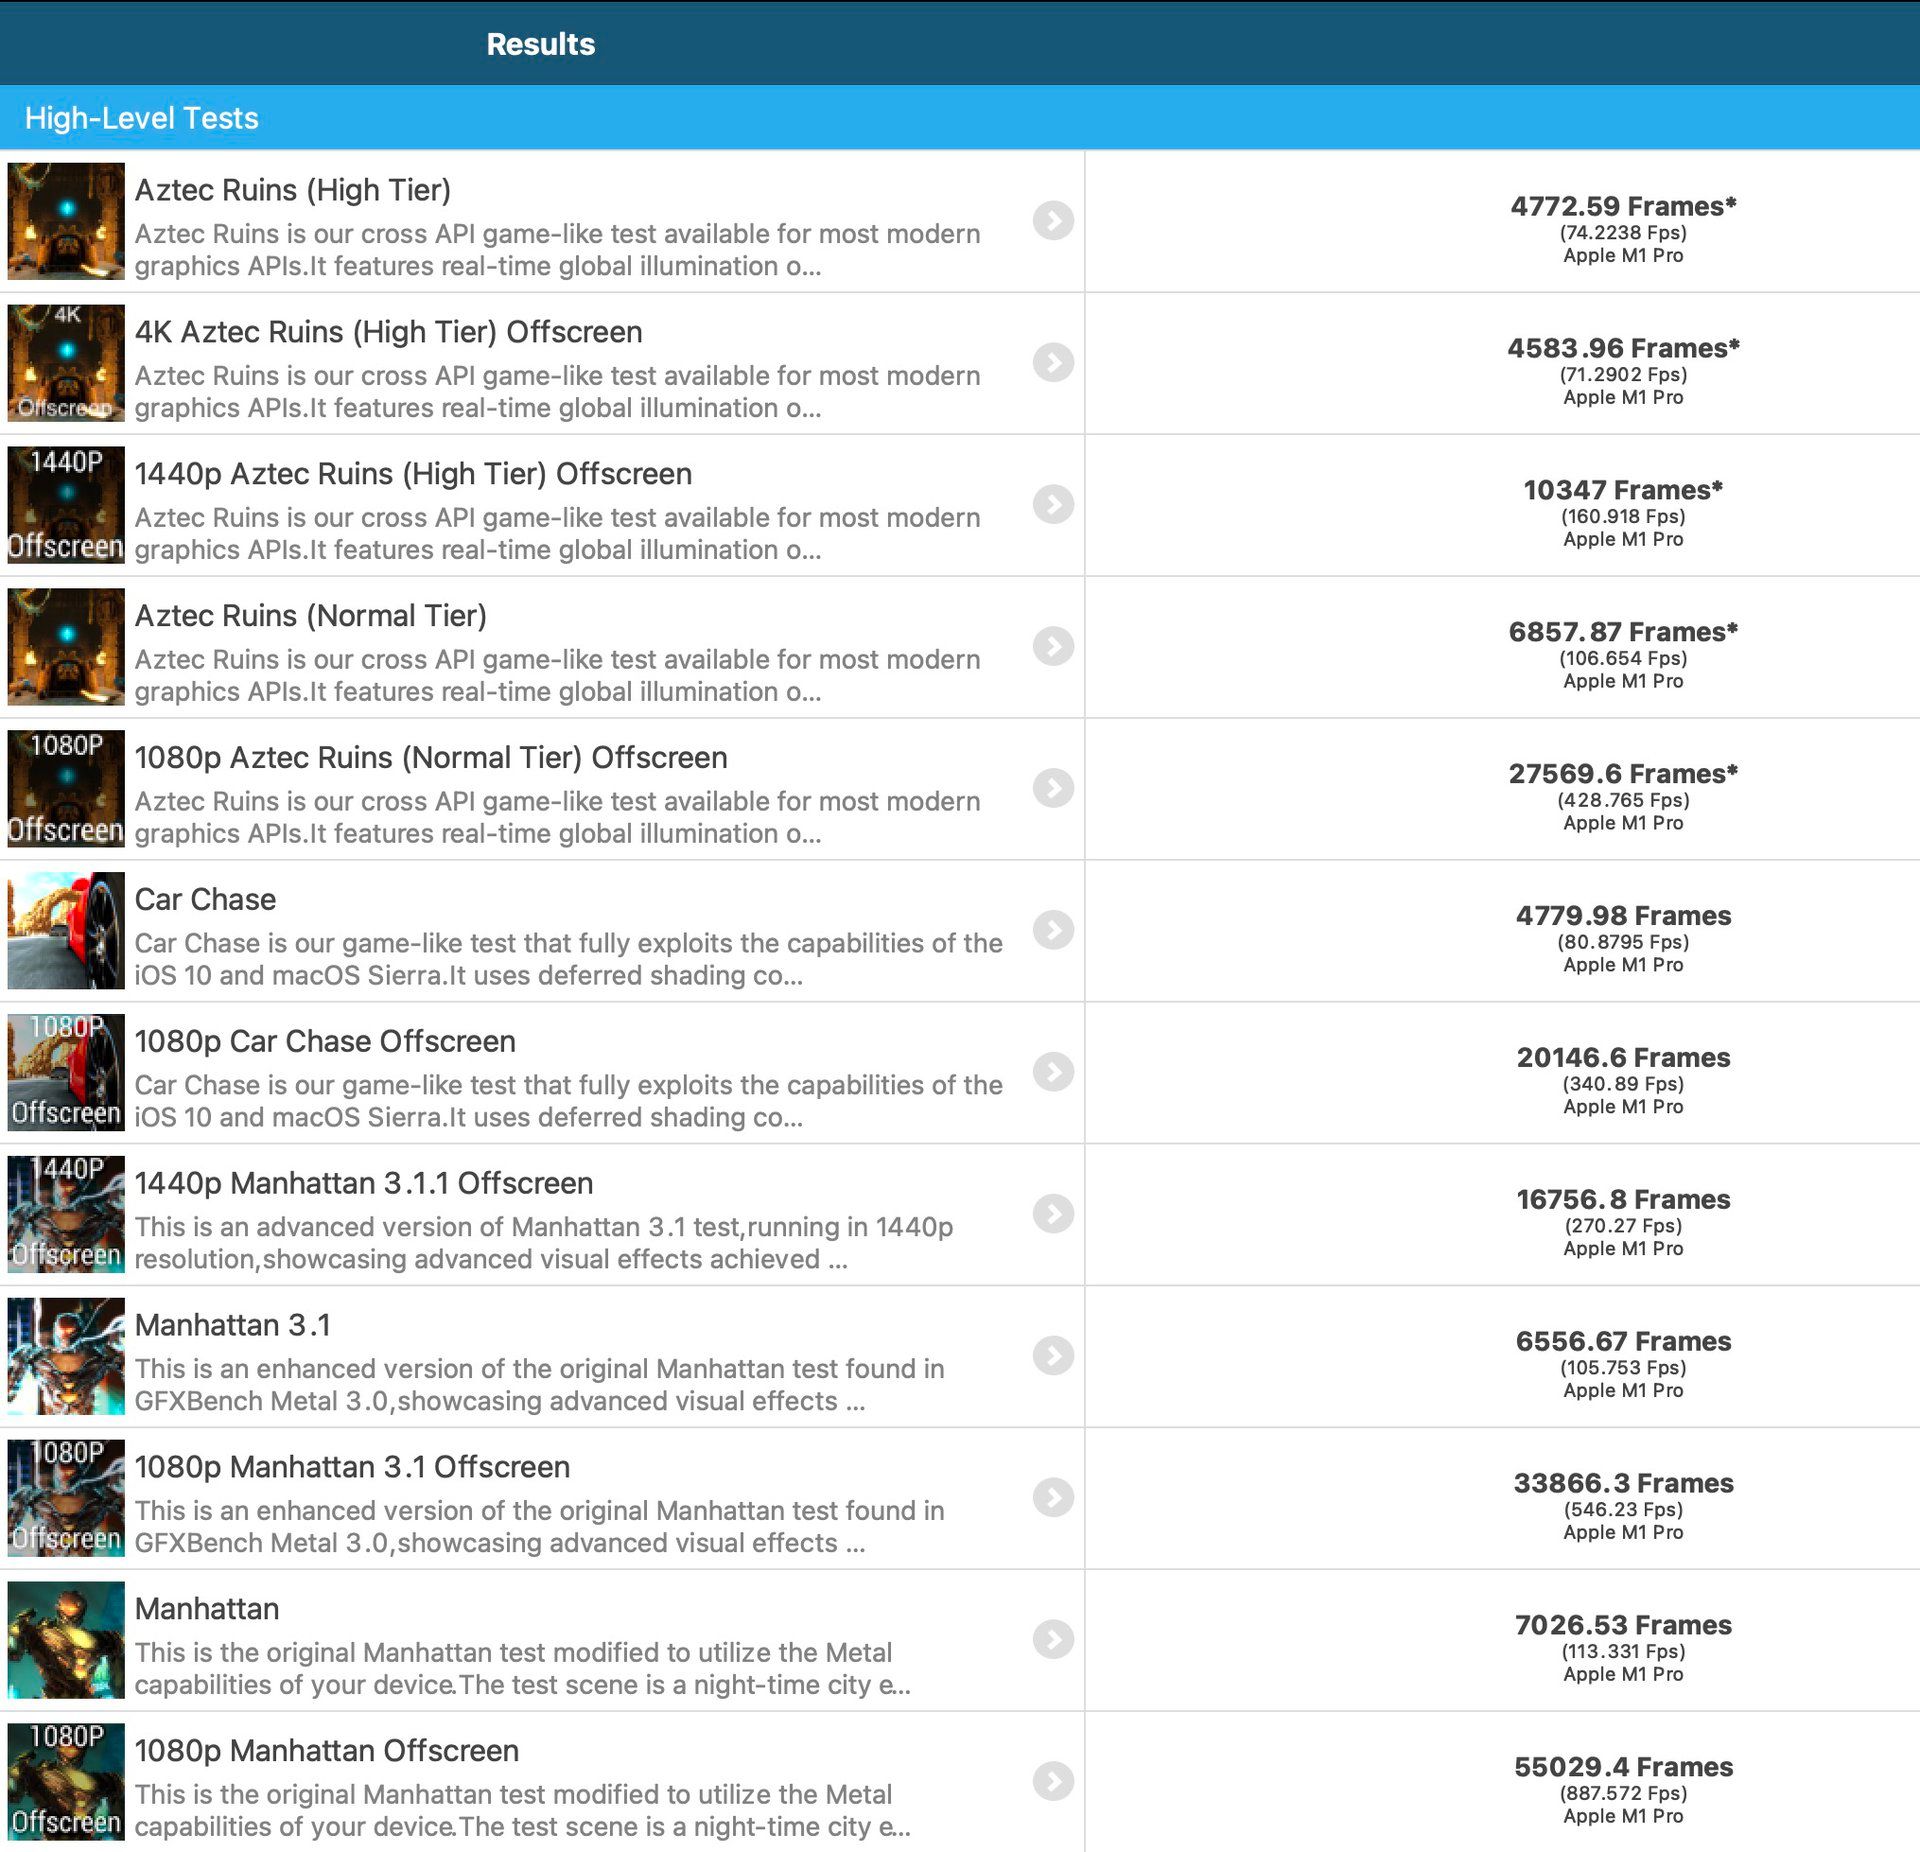Click the chevron next to Car Chase
1920x1852 pixels.
(x=1053, y=930)
